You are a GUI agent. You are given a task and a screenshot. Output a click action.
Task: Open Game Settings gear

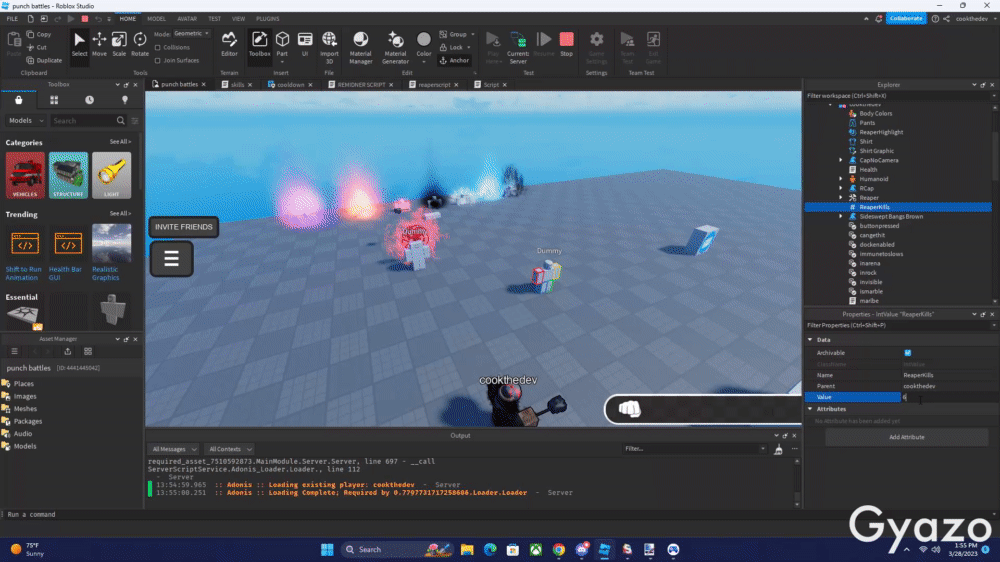pyautogui.click(x=596, y=47)
